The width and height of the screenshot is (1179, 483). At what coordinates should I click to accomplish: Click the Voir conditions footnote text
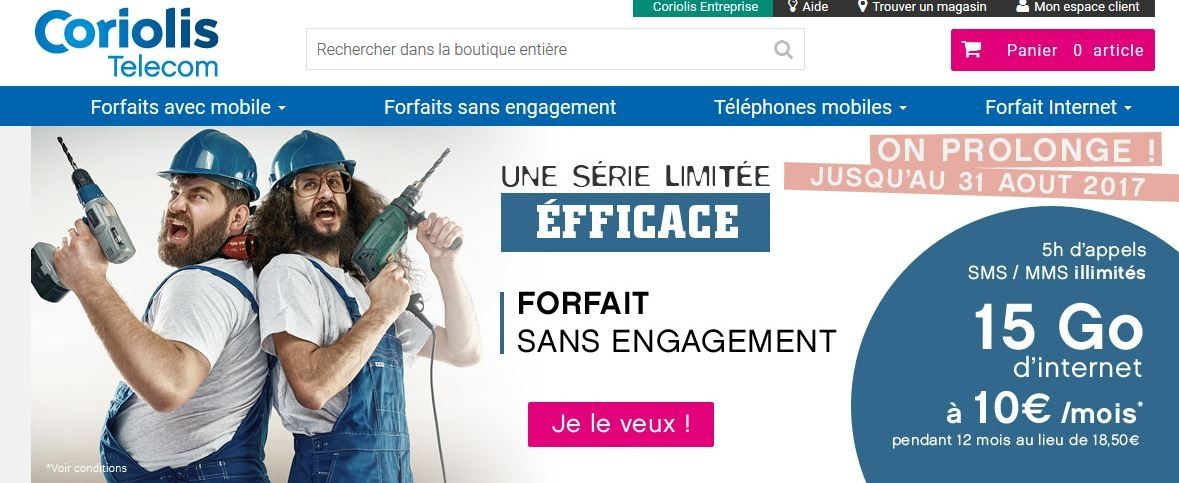86,468
